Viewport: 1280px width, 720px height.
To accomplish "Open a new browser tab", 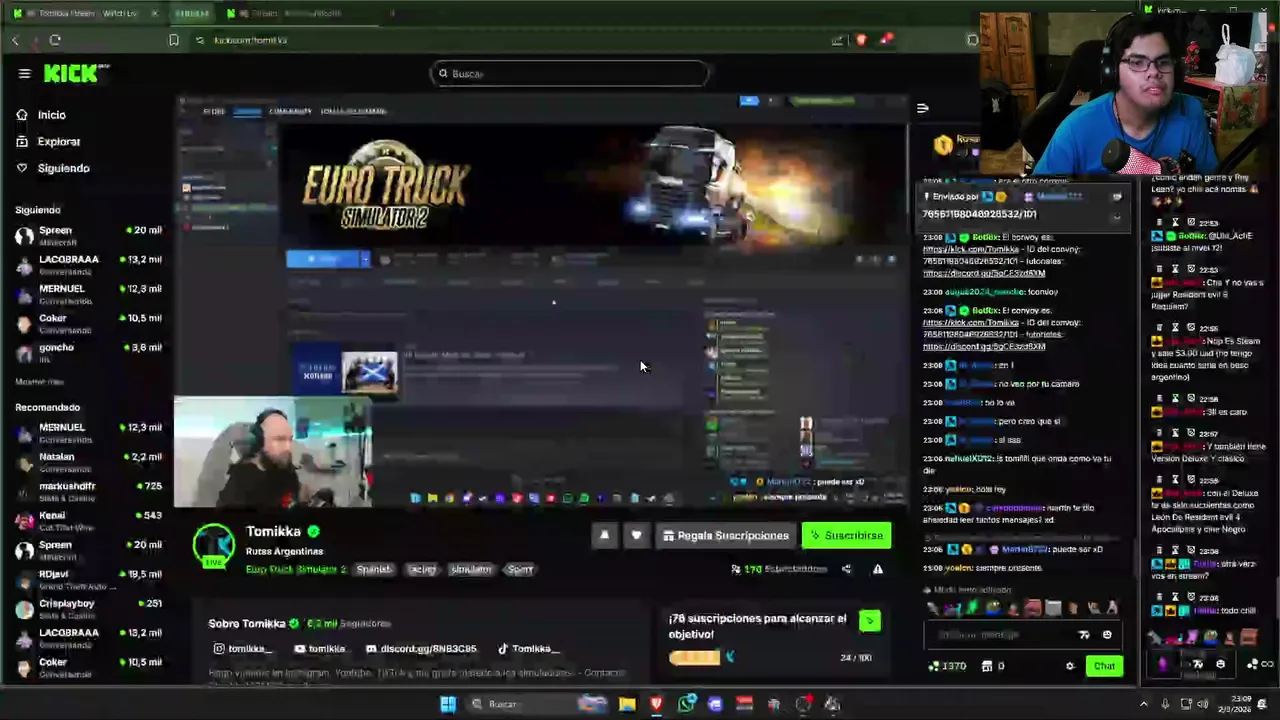I will (392, 13).
